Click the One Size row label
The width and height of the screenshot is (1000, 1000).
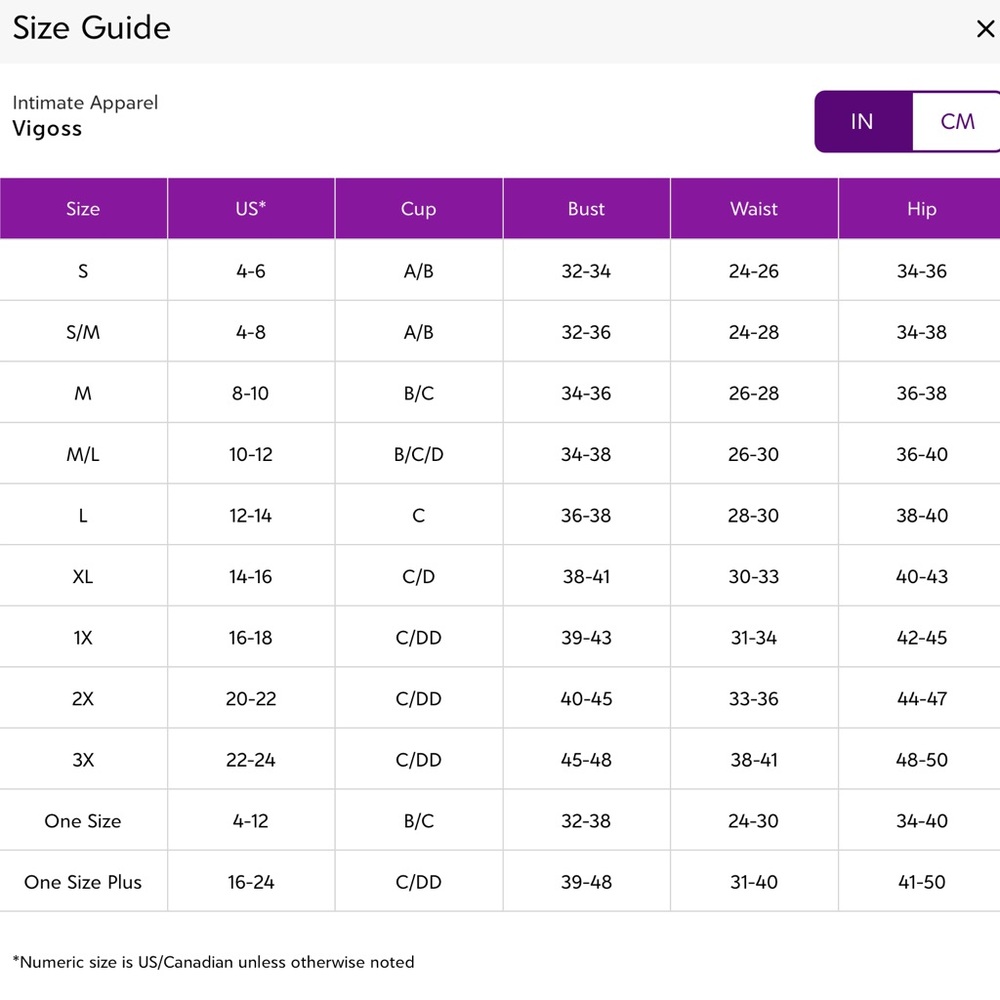coord(83,821)
